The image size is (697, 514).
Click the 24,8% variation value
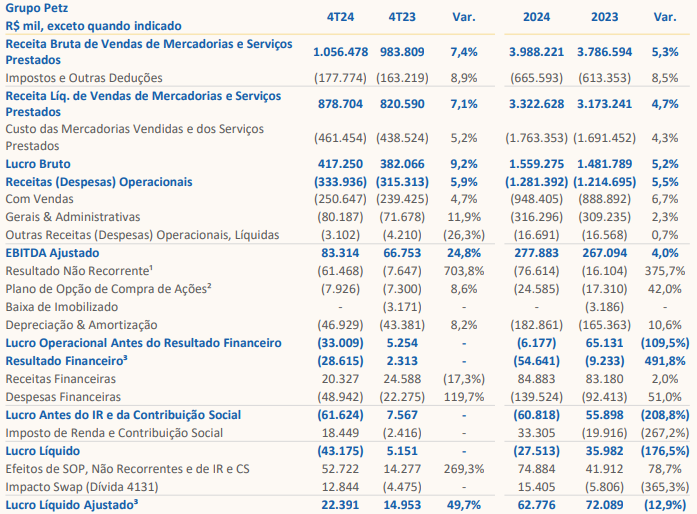(464, 253)
